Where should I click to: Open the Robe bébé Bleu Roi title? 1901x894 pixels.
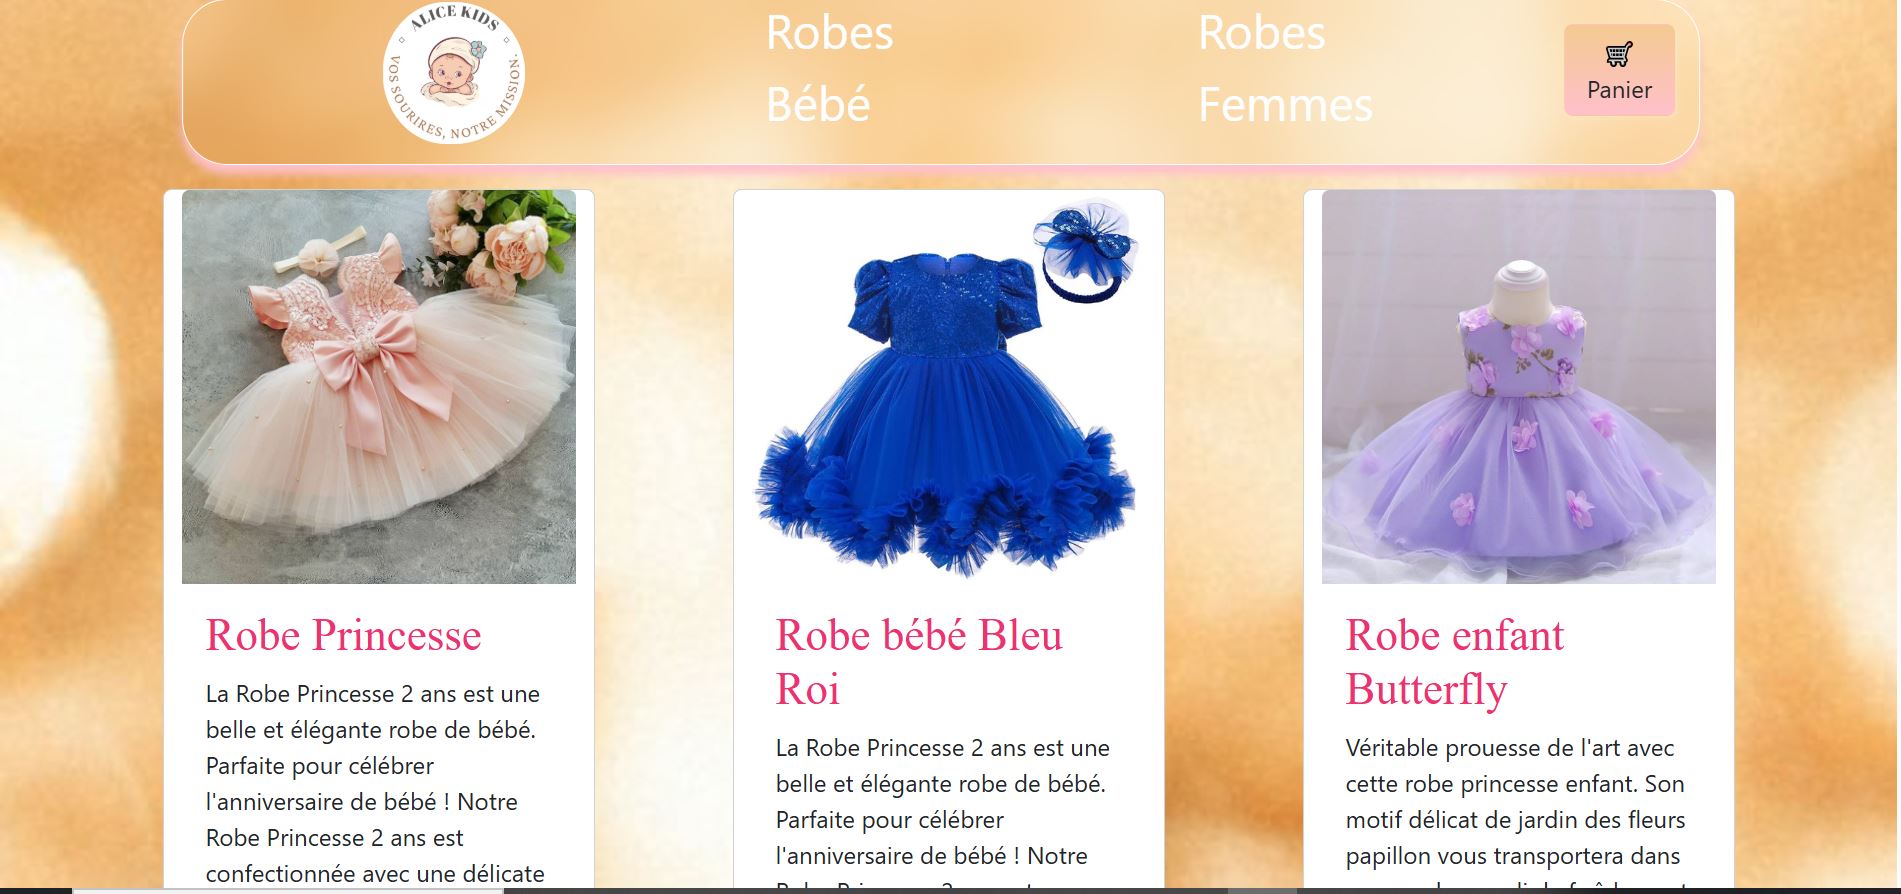point(919,662)
